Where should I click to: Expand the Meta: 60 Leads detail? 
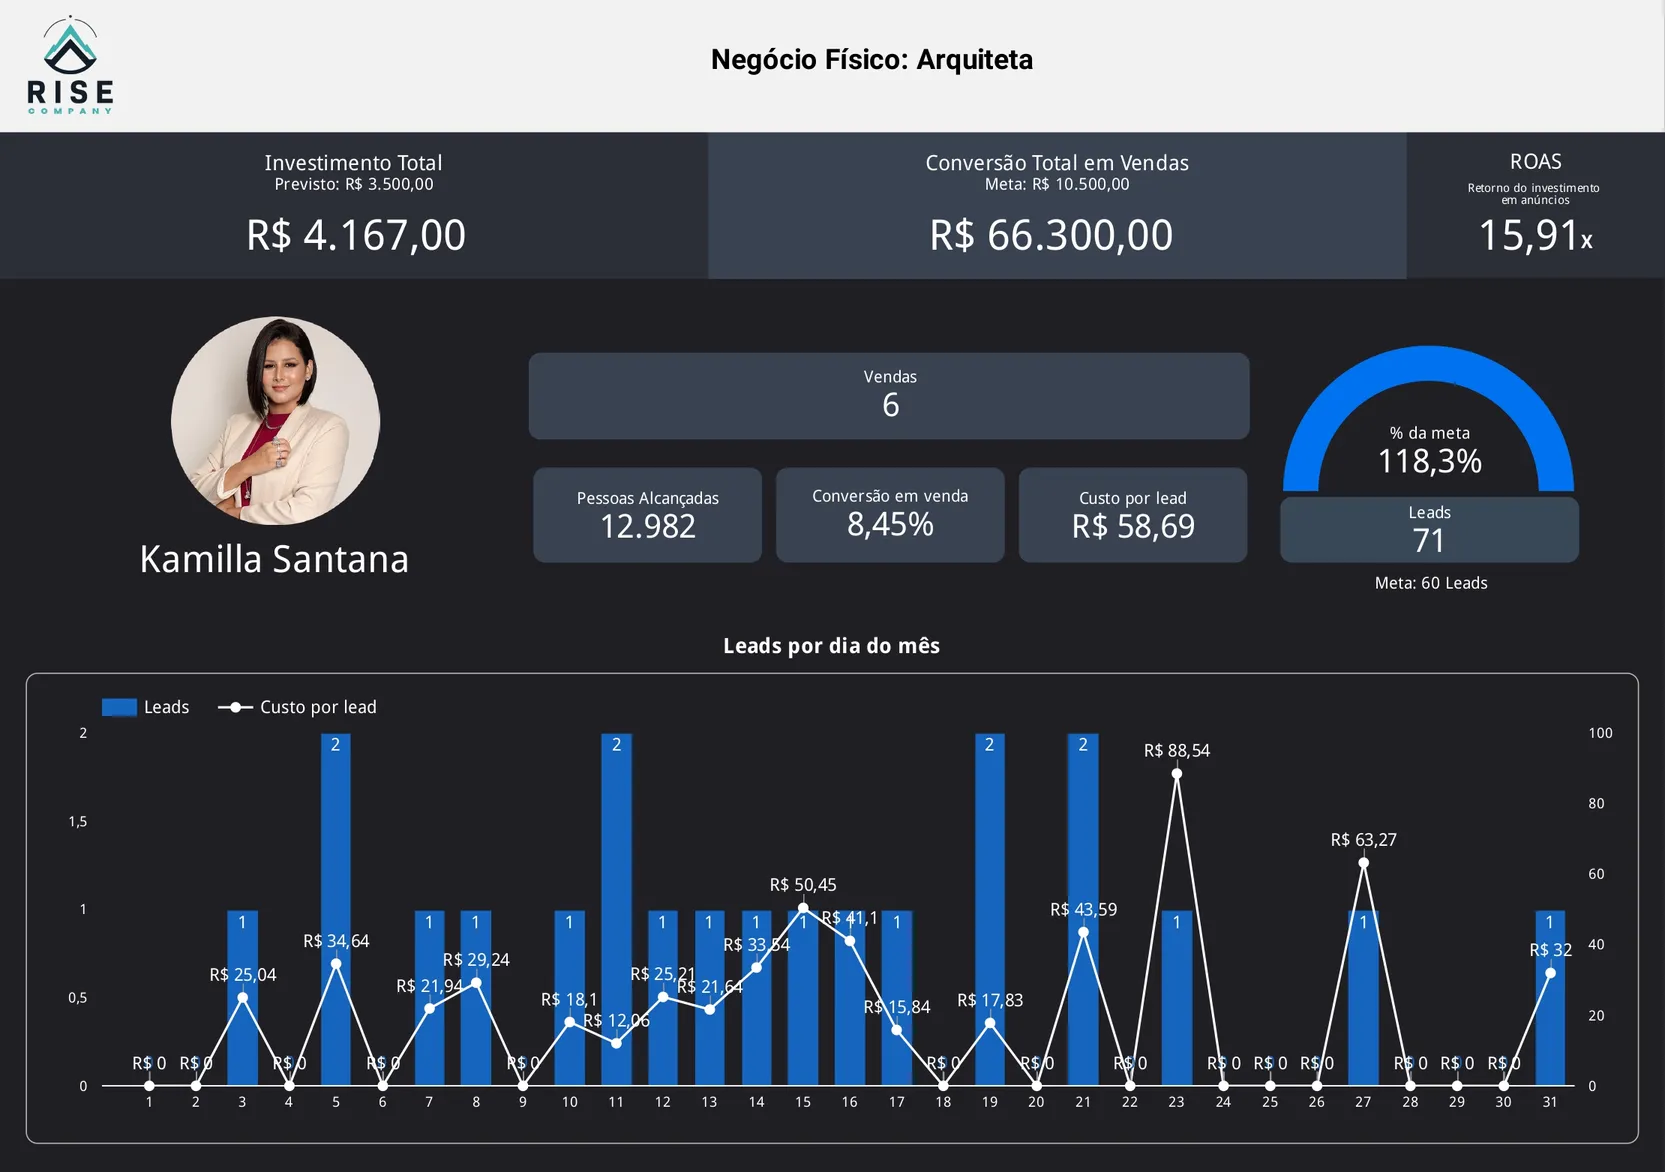click(1429, 582)
